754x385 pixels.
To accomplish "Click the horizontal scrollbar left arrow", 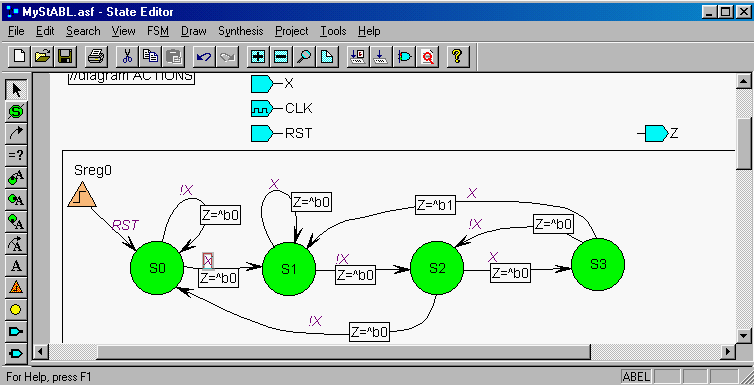I will (40, 352).
